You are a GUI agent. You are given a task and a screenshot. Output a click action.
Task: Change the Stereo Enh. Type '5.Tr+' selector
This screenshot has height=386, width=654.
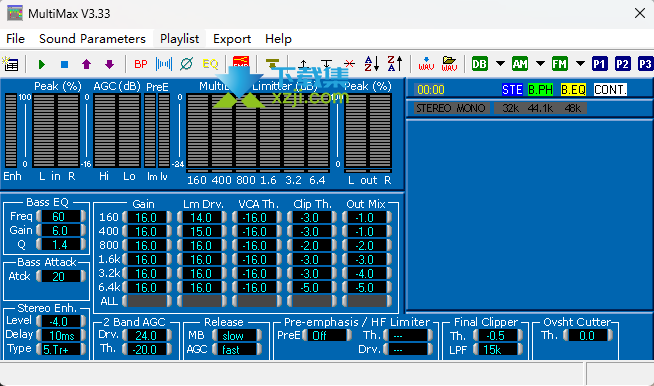point(61,349)
